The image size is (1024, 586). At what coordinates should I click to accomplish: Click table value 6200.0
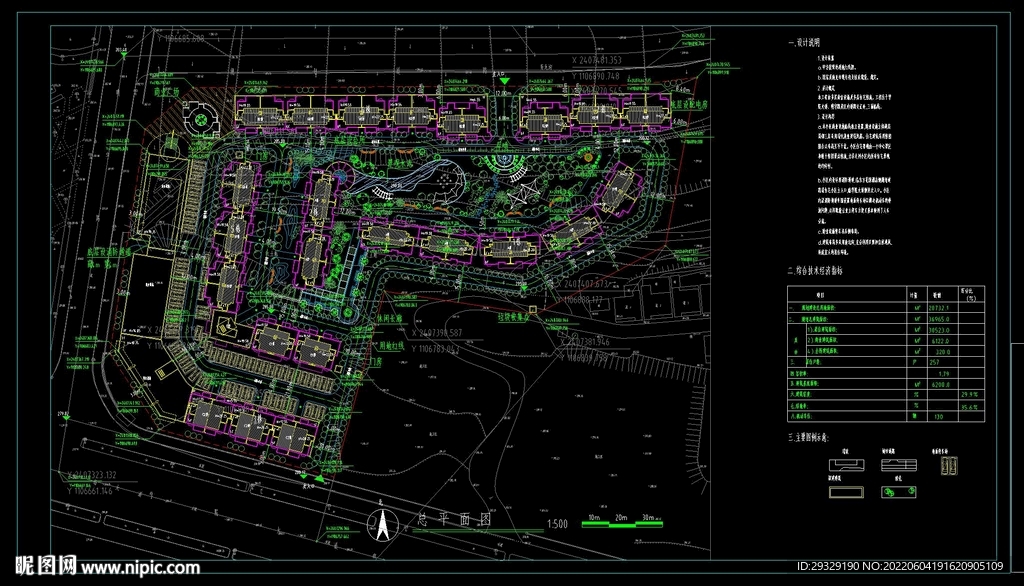[x=940, y=385]
